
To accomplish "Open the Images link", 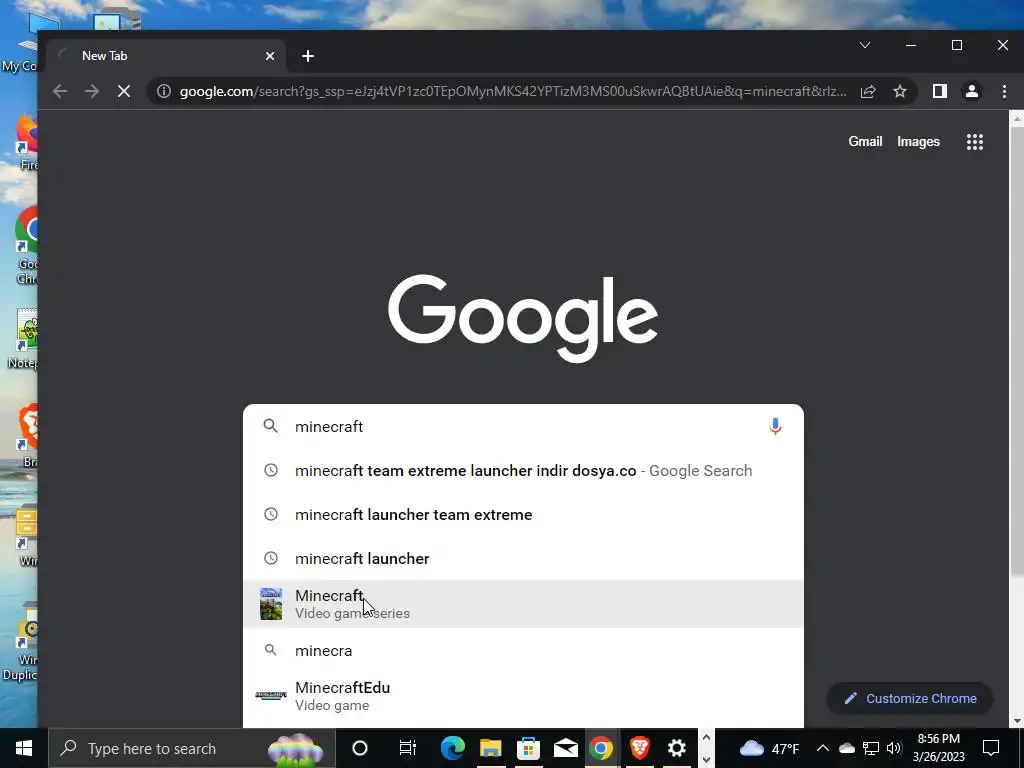I will 918,142.
